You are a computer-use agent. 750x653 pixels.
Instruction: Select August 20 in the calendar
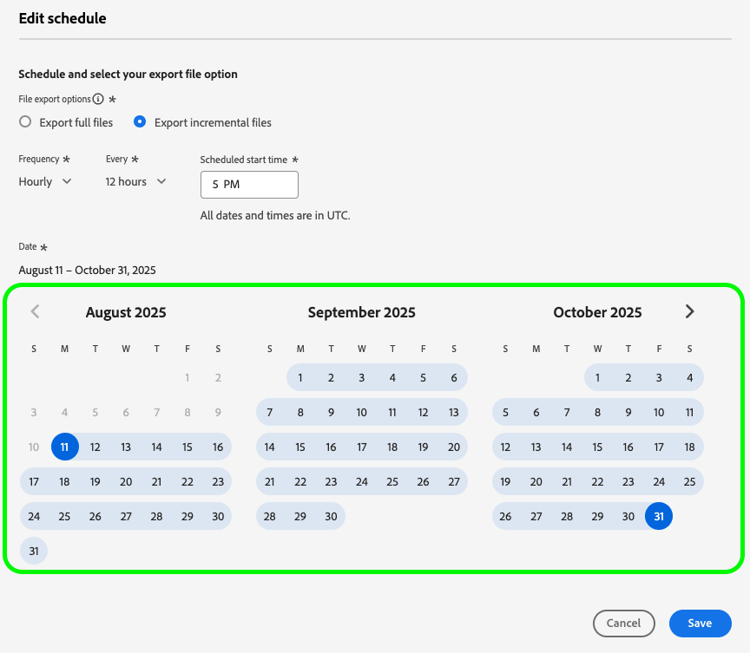point(126,481)
